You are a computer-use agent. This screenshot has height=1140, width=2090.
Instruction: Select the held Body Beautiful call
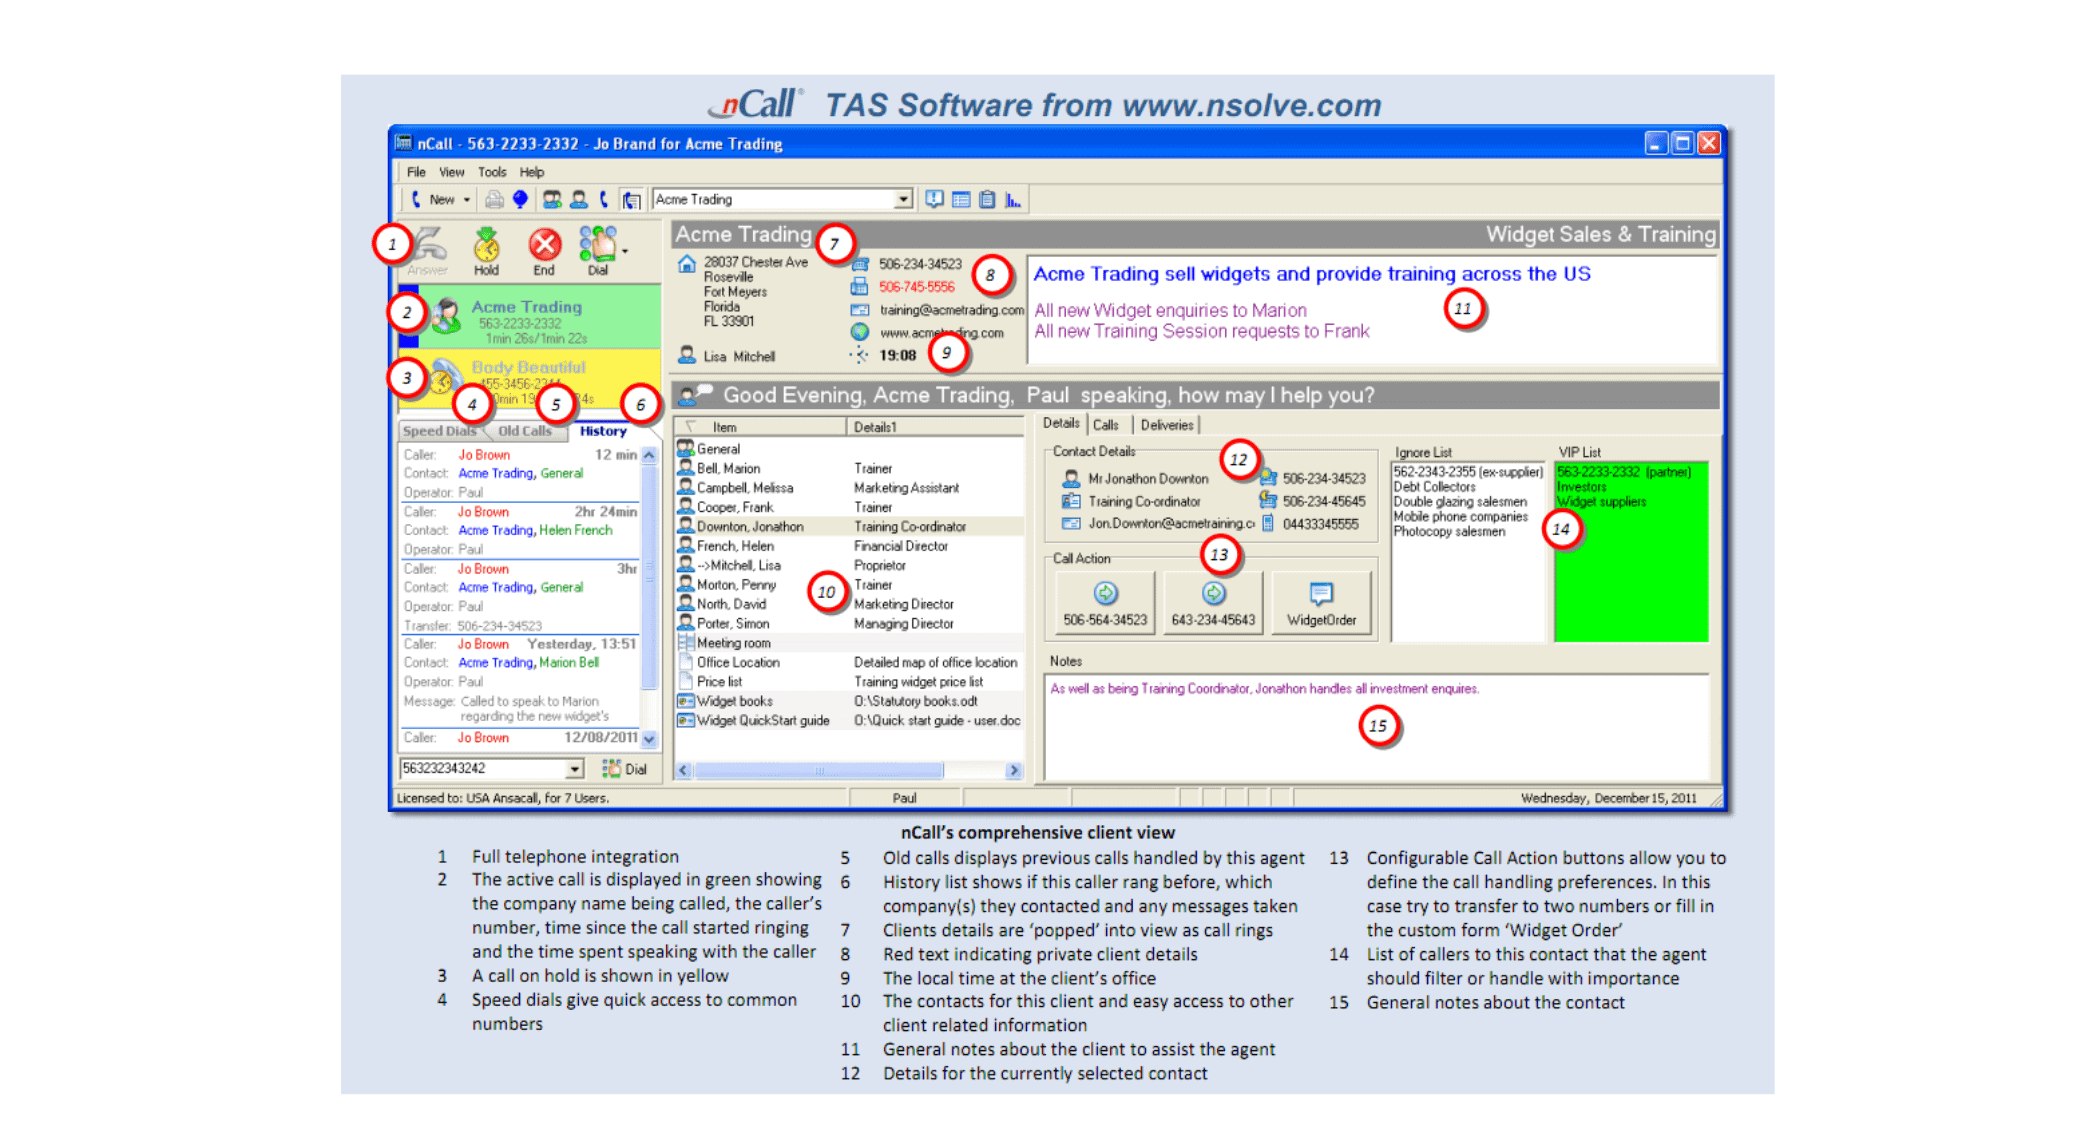530,379
